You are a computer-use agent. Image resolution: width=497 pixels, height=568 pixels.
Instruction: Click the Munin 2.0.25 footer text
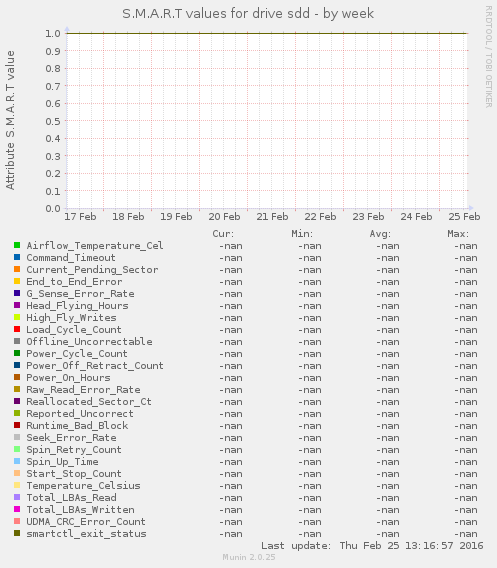coord(249,557)
